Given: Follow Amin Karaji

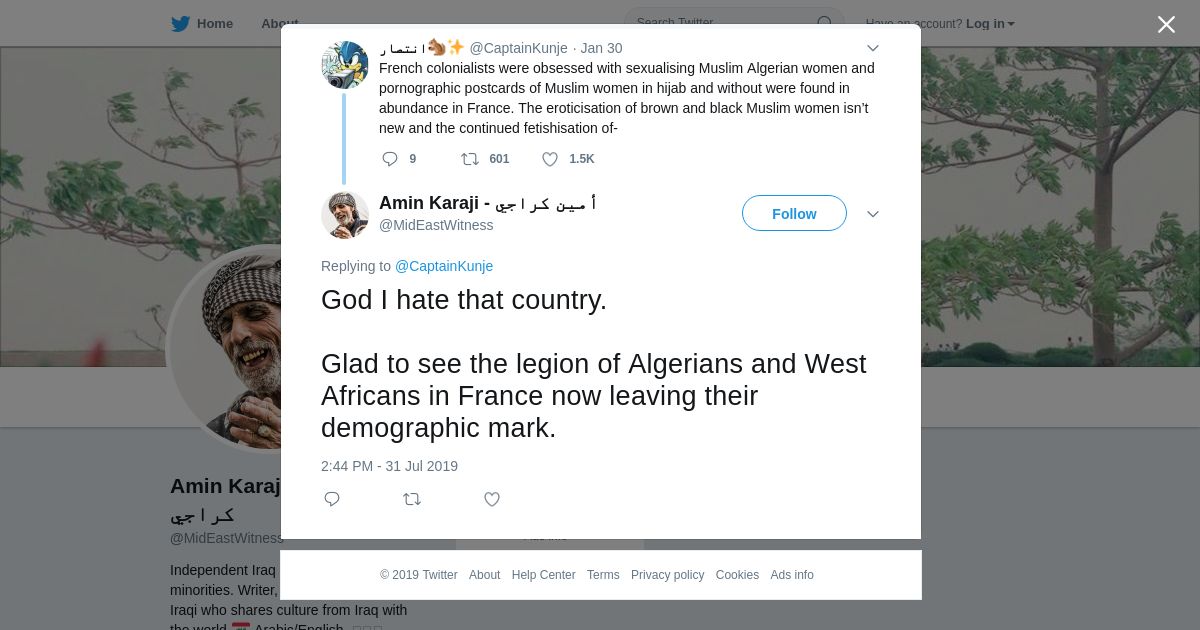Looking at the screenshot, I should pyautogui.click(x=794, y=213).
